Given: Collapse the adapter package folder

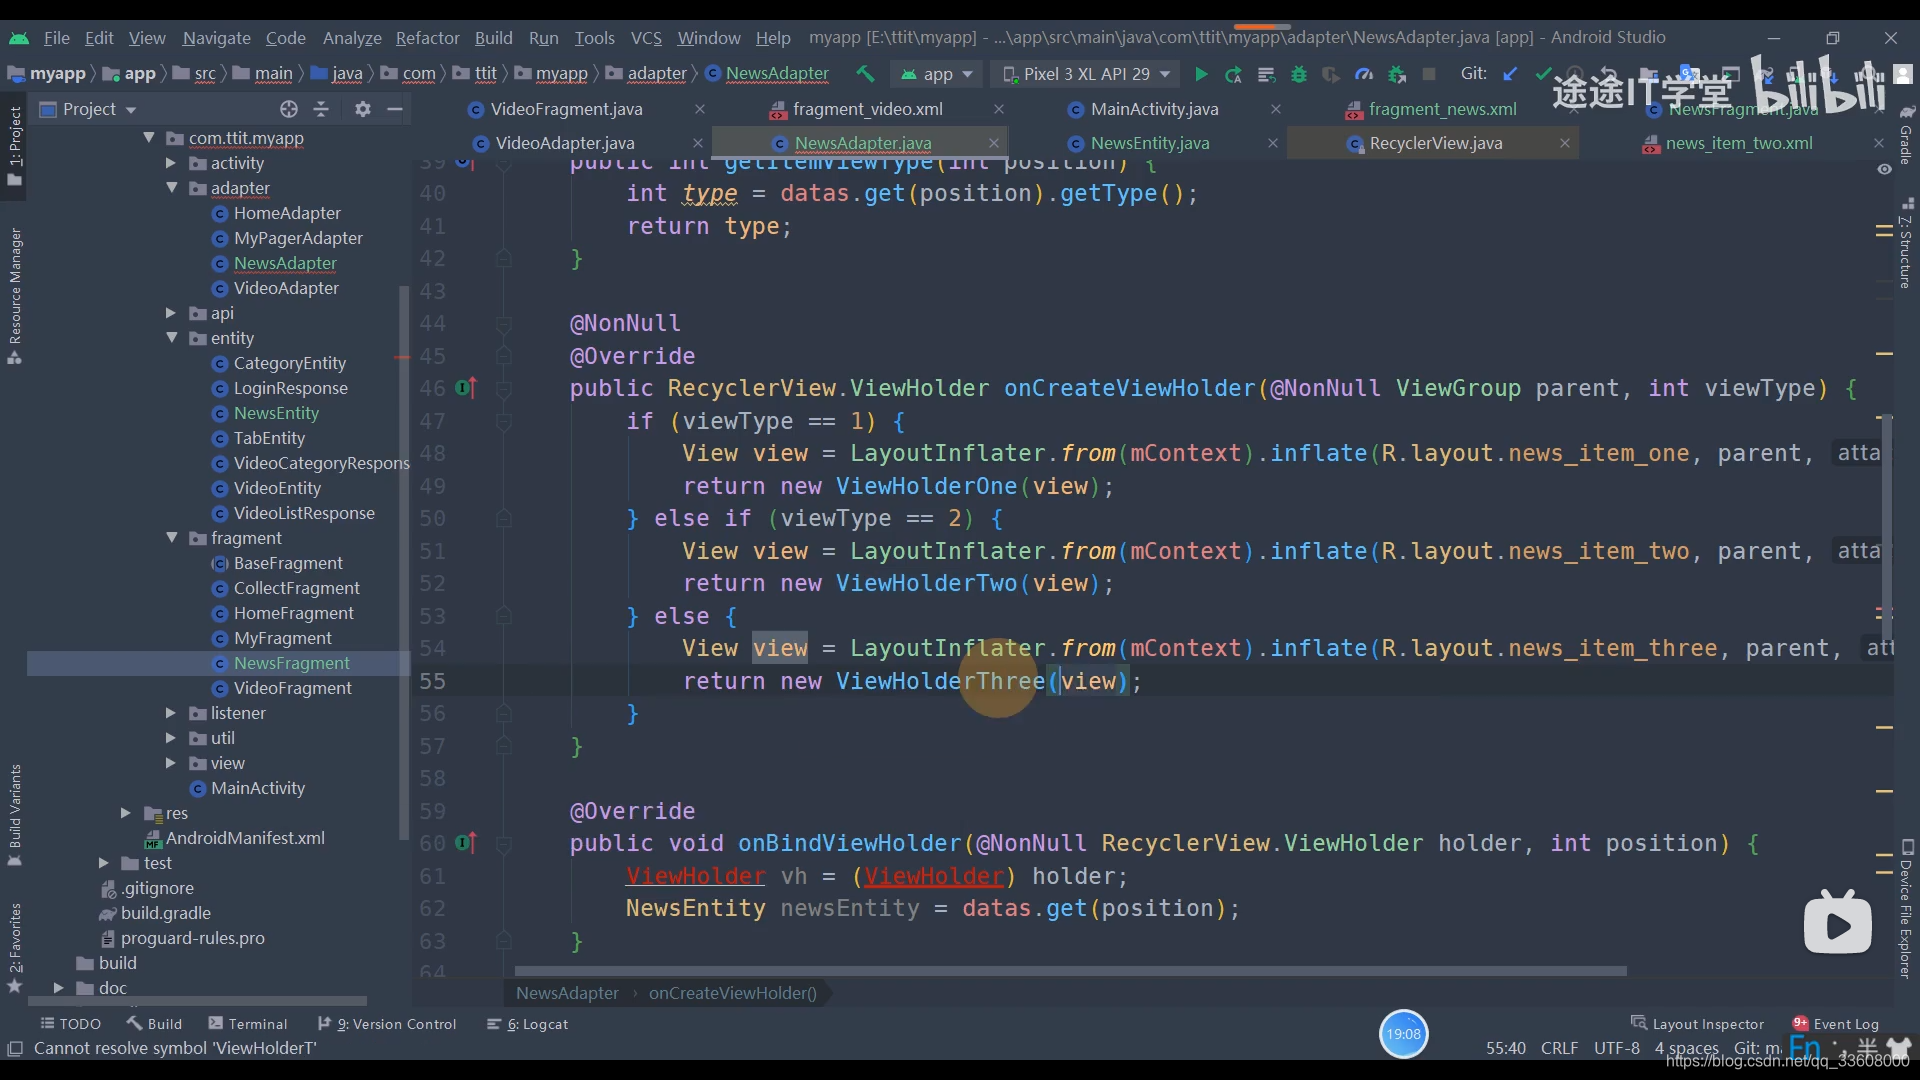Looking at the screenshot, I should (171, 188).
